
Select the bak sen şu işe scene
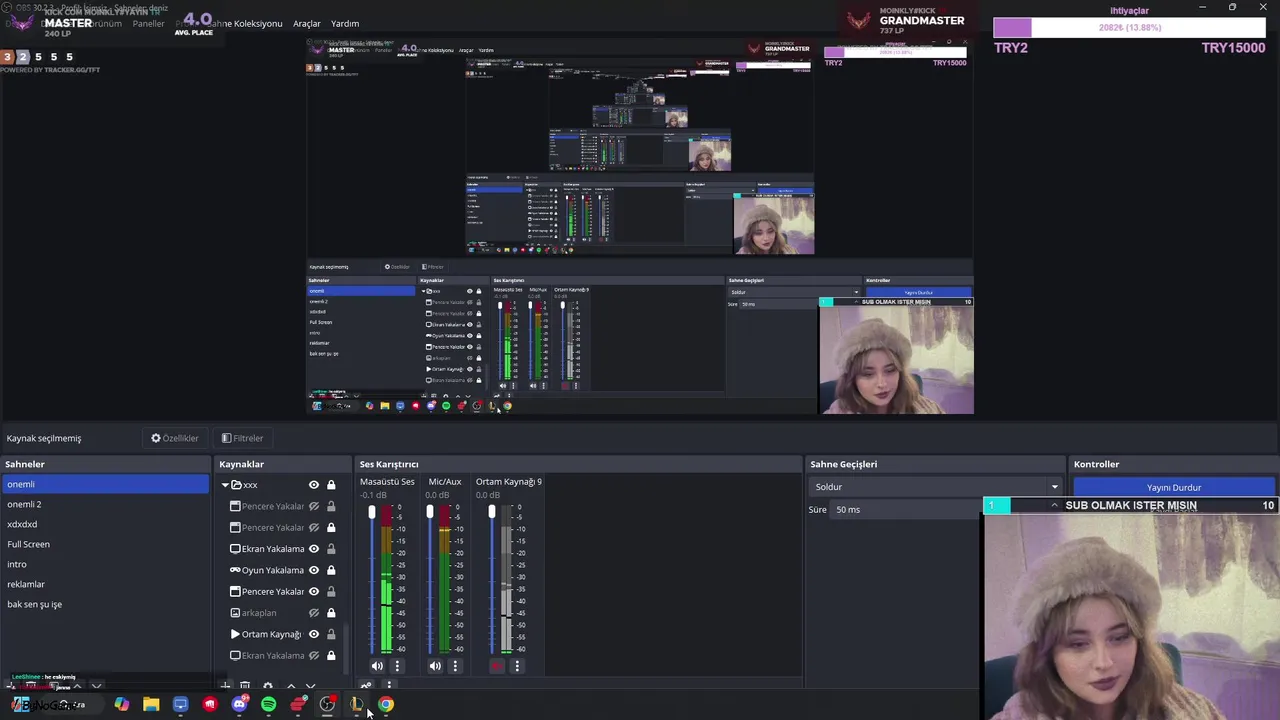pos(105,604)
